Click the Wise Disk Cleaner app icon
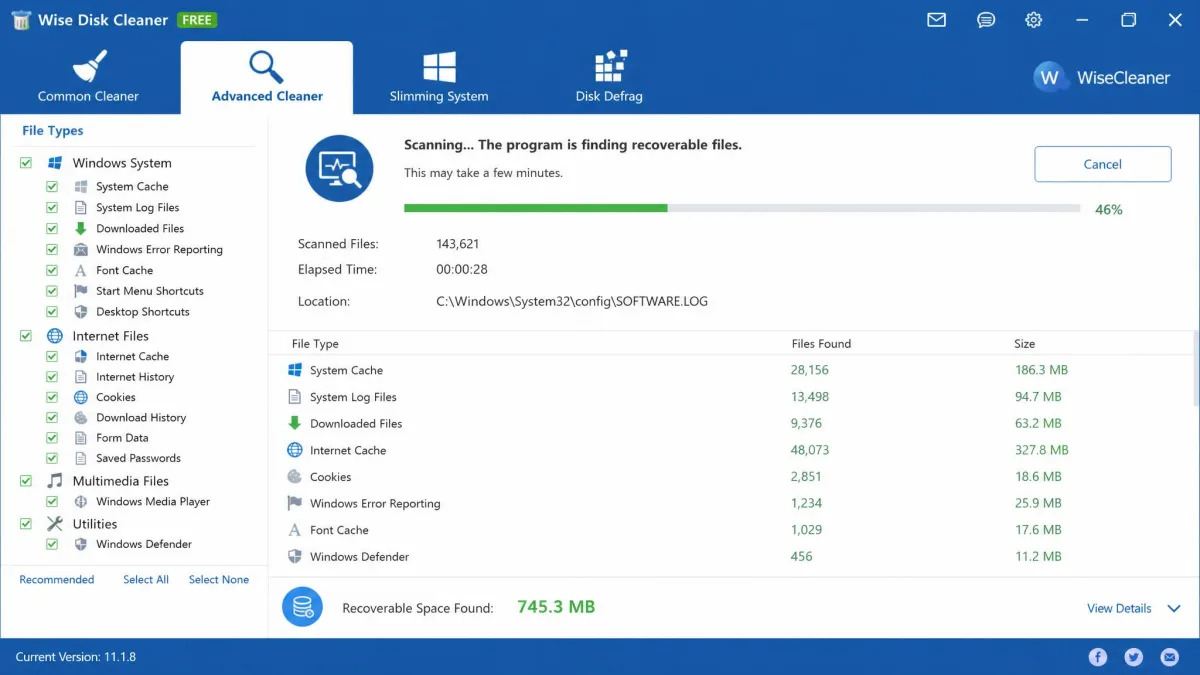Image resolution: width=1200 pixels, height=675 pixels. pyautogui.click(x=21, y=20)
